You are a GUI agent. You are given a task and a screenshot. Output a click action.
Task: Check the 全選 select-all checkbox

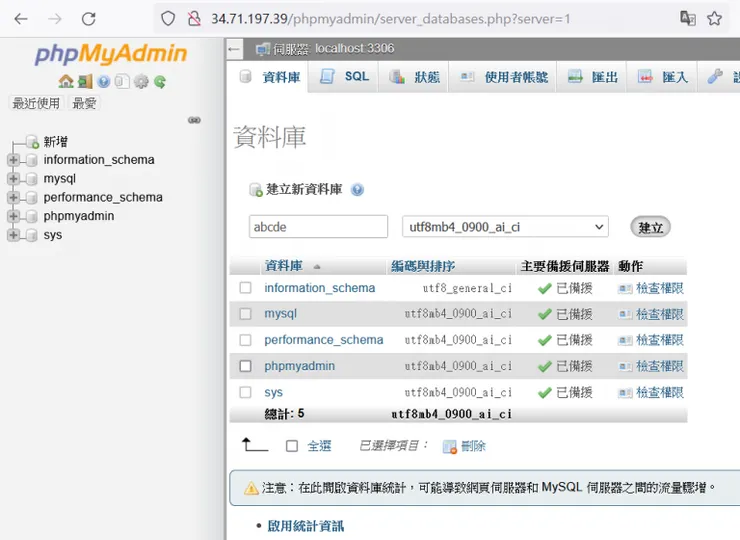point(292,446)
